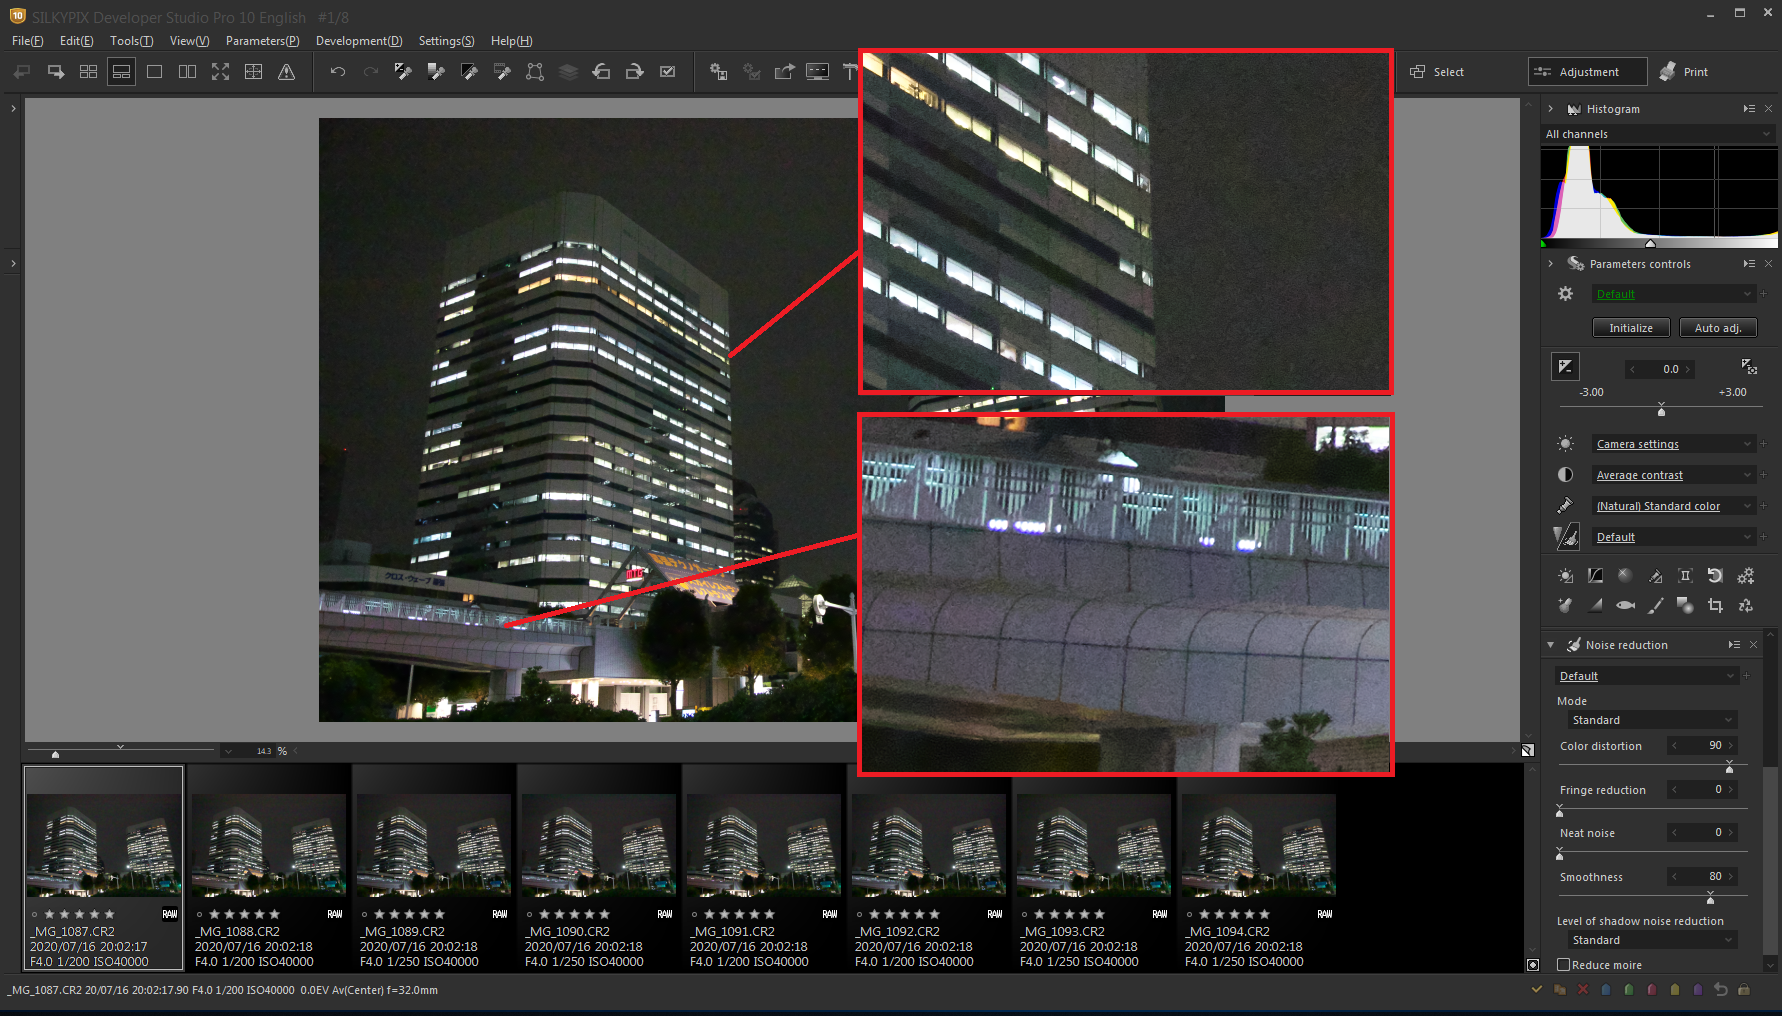This screenshot has width=1782, height=1016.
Task: Rotate image counterclockwise
Action: click(x=601, y=72)
